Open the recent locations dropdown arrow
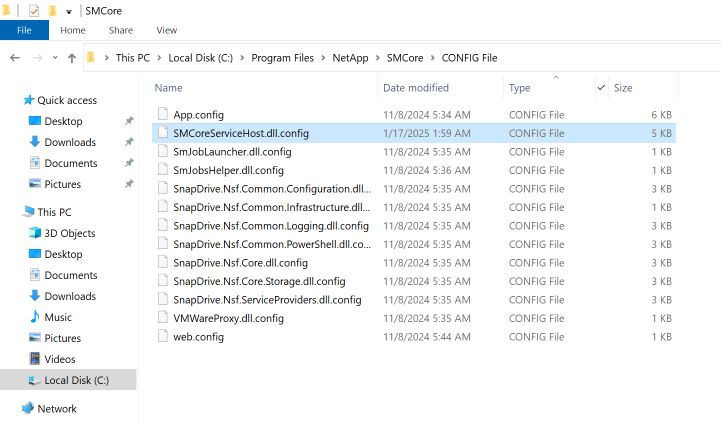This screenshot has width=721, height=423. click(55, 58)
